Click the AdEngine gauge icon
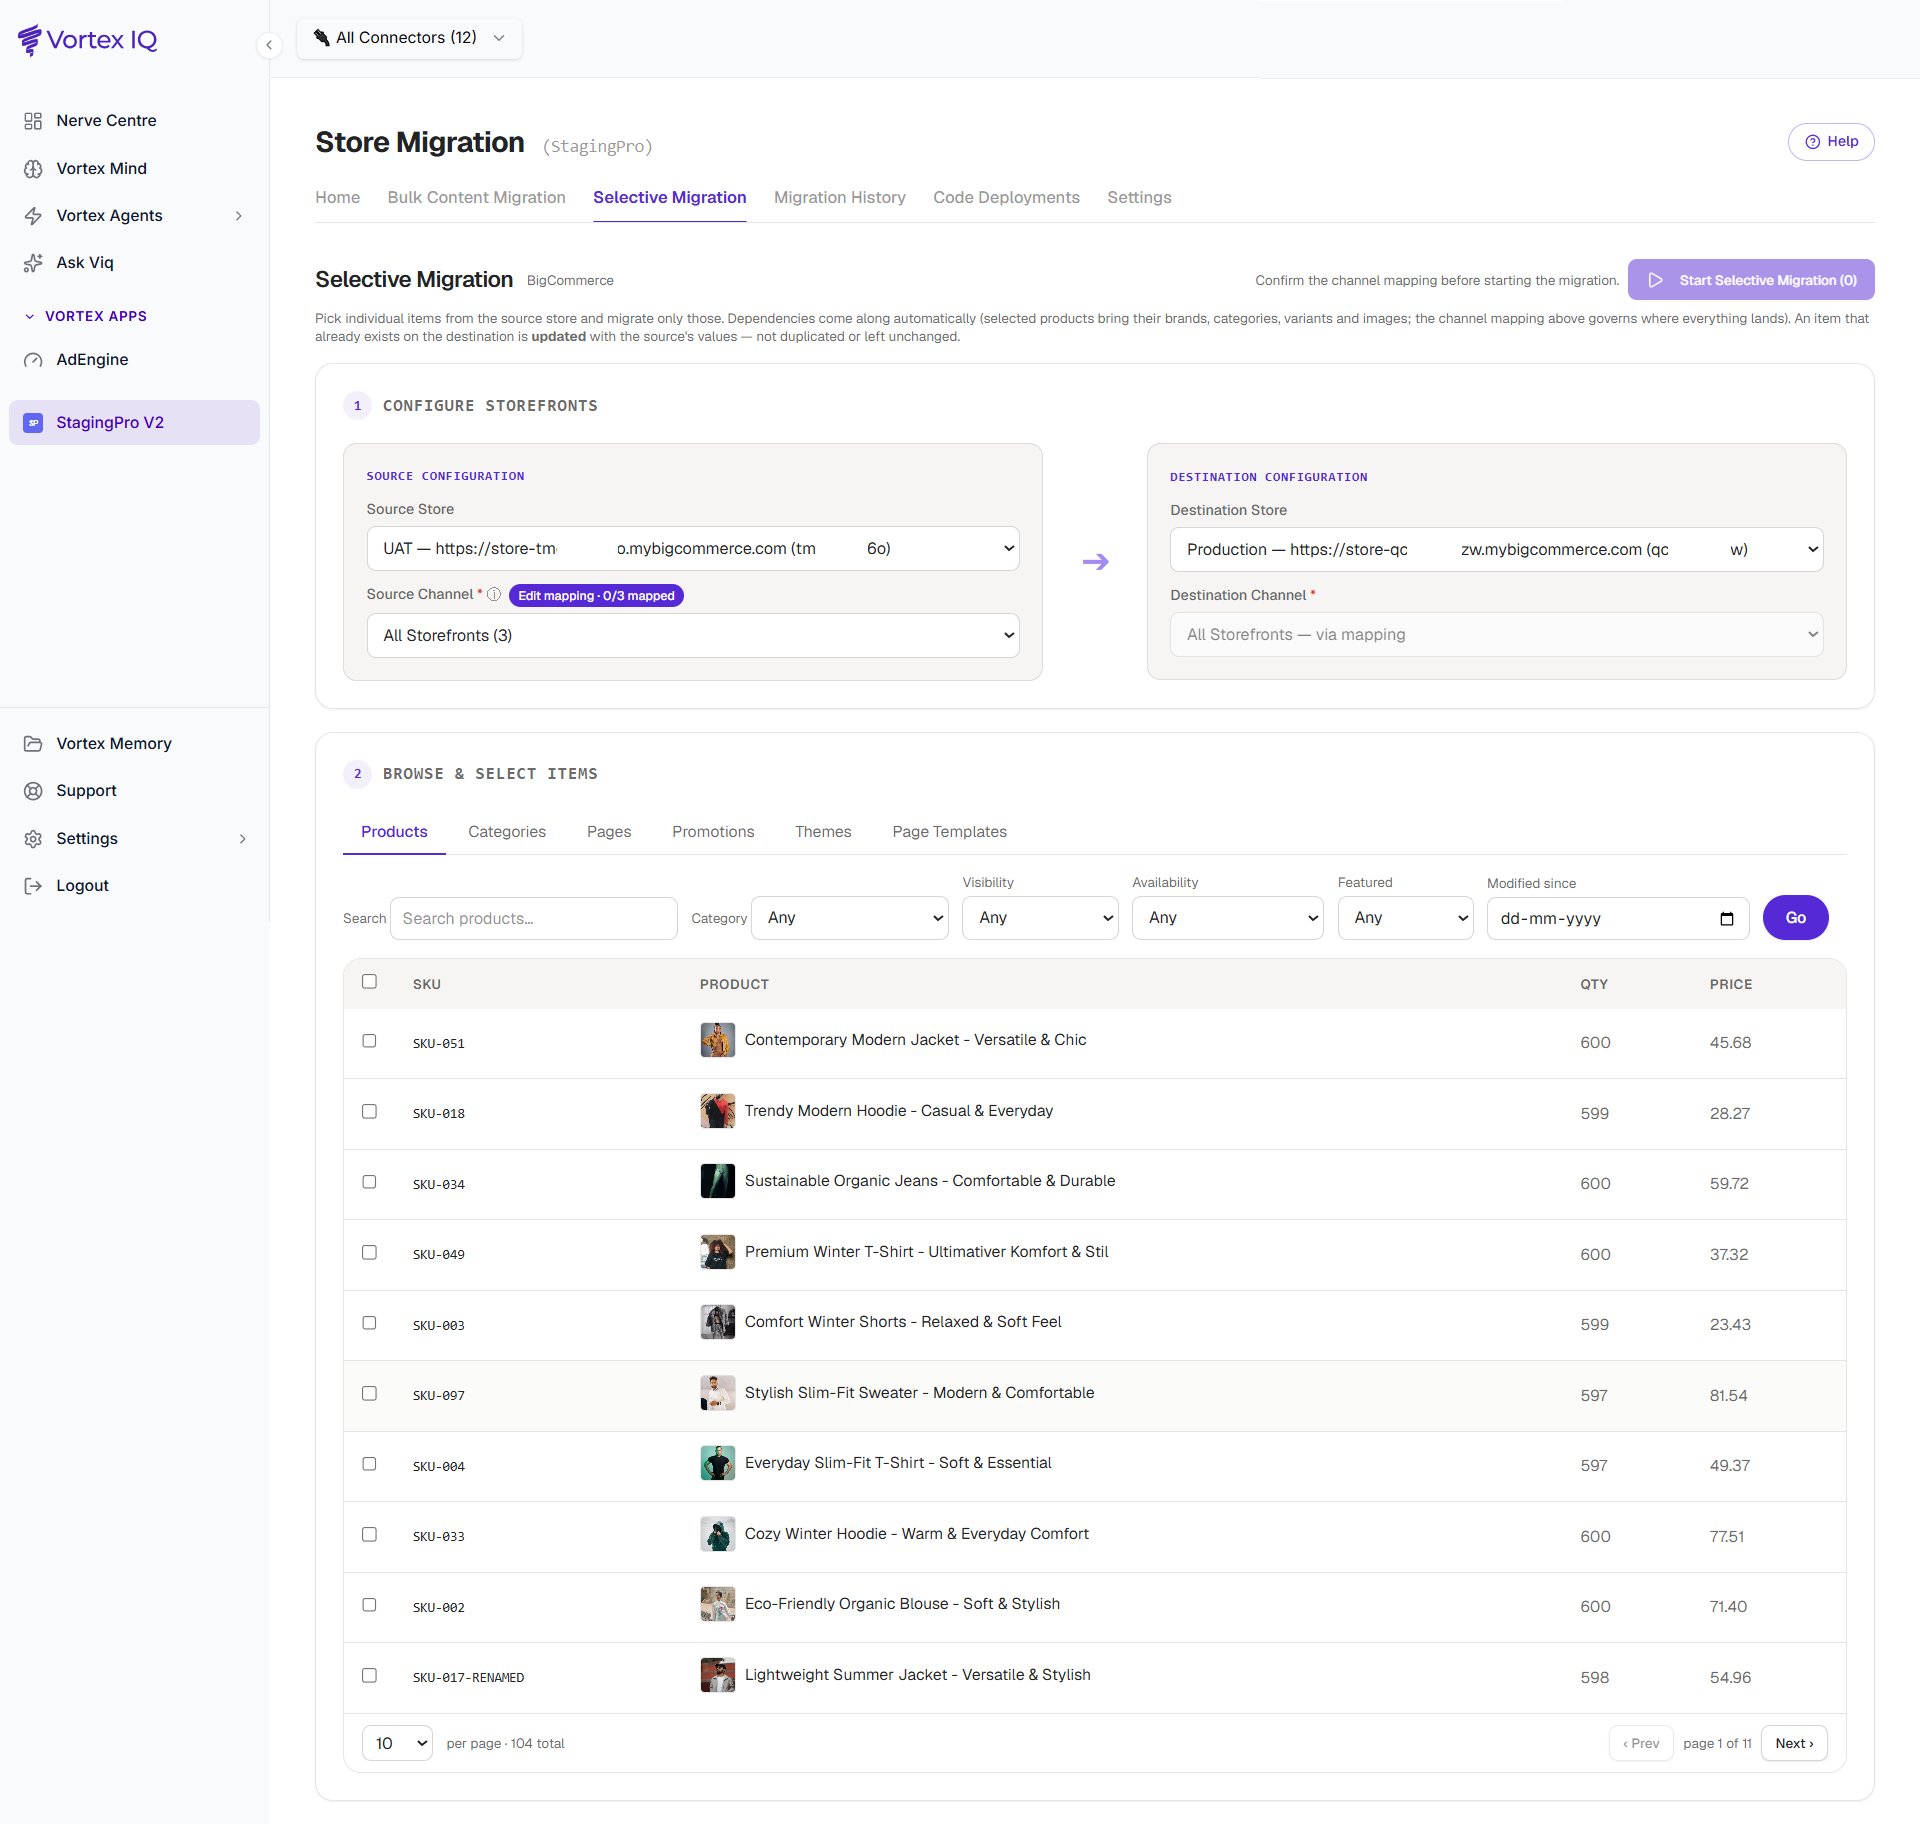The image size is (1920, 1824). point(33,360)
